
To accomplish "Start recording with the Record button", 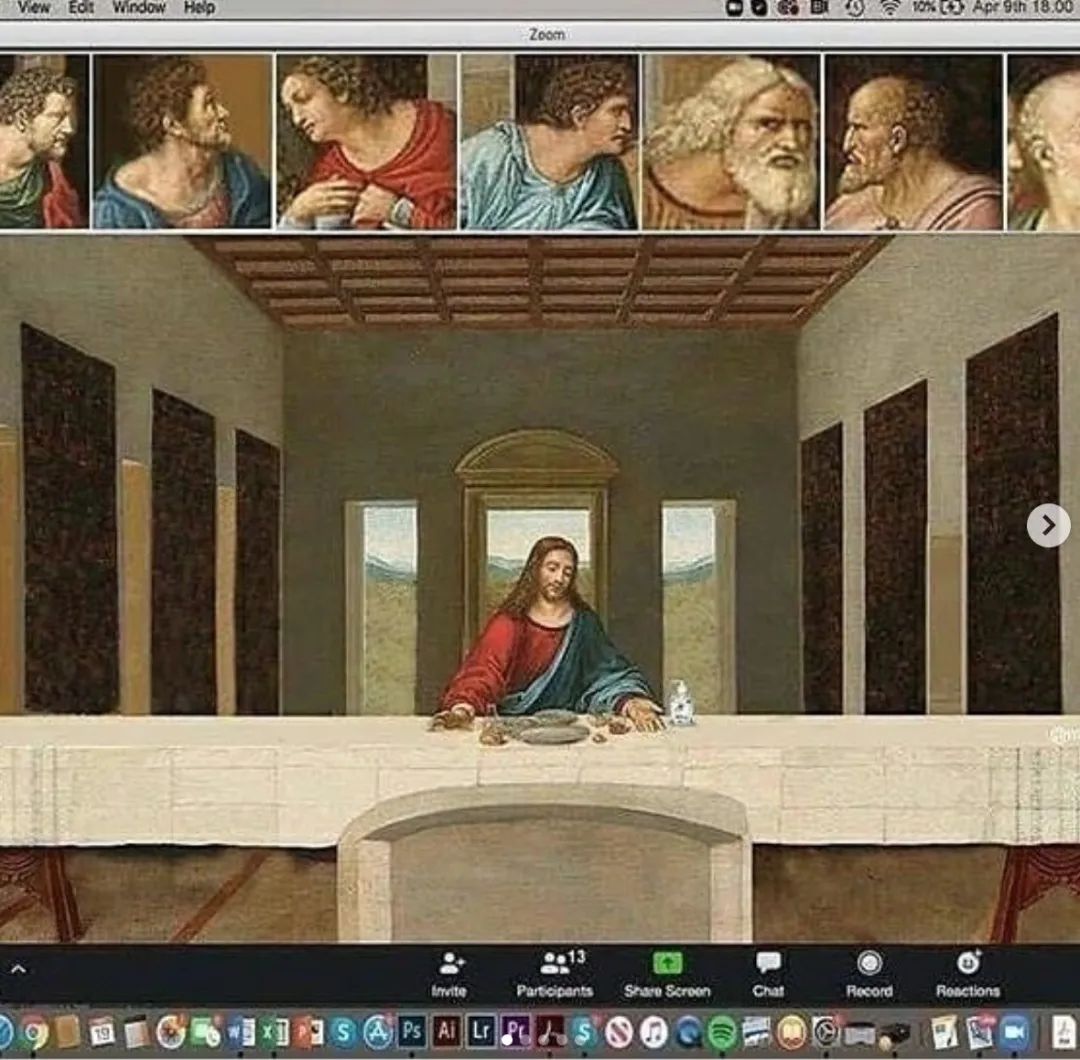I will 869,974.
